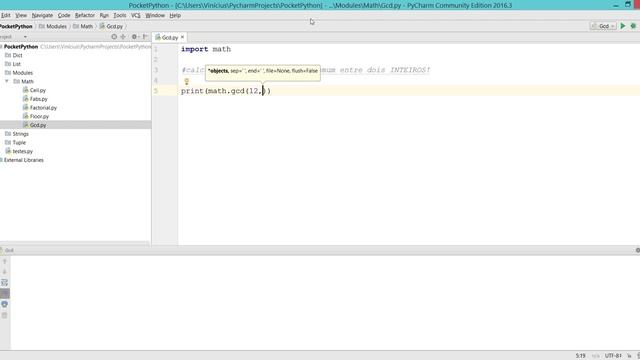
Task: Open the Refactor menu
Action: pos(84,15)
